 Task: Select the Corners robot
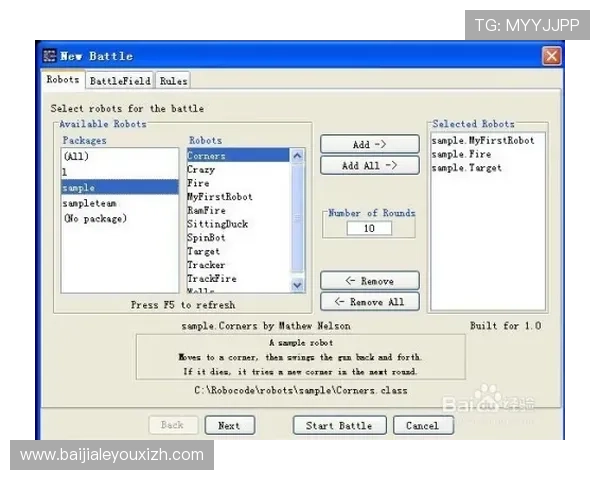click(238, 156)
